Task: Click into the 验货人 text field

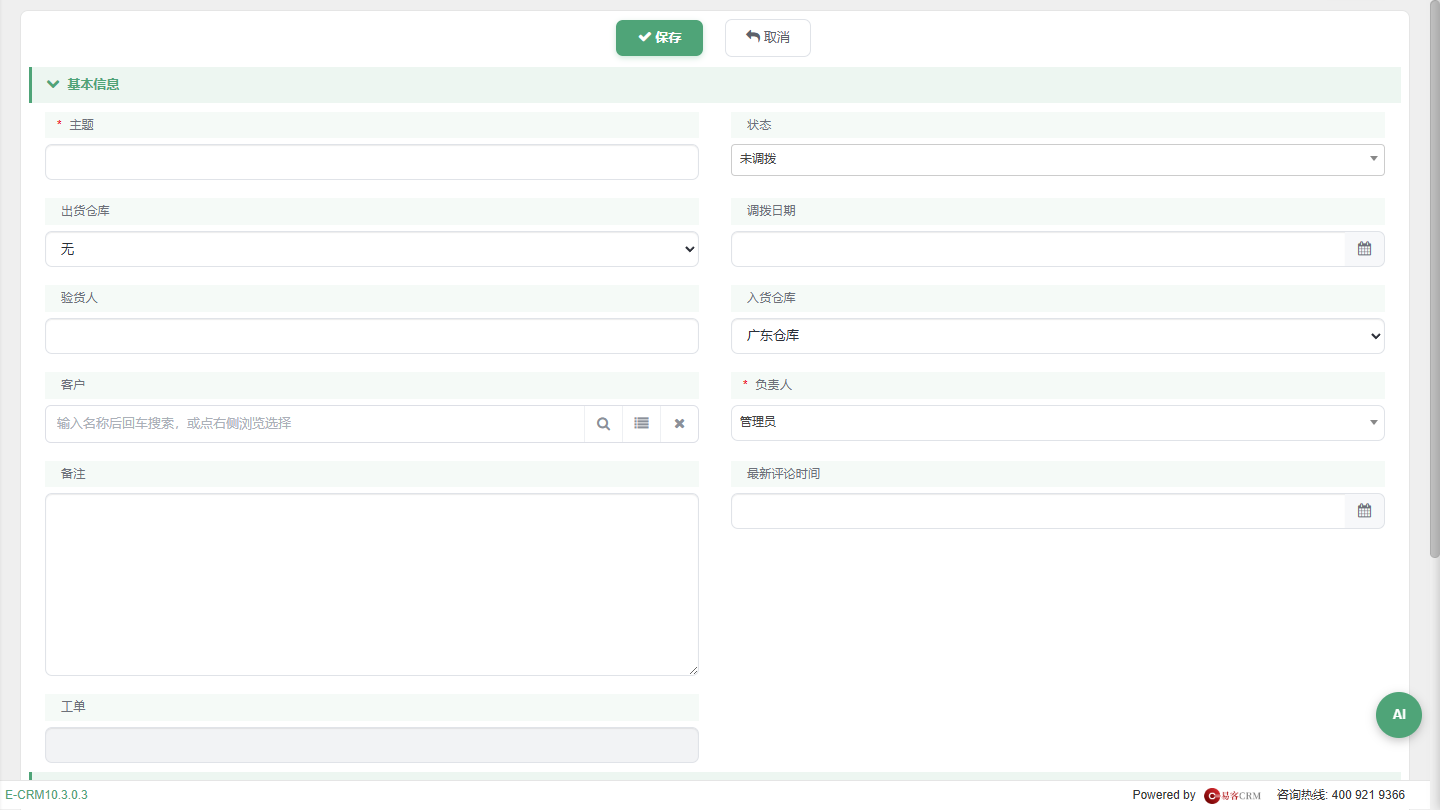Action: click(372, 336)
